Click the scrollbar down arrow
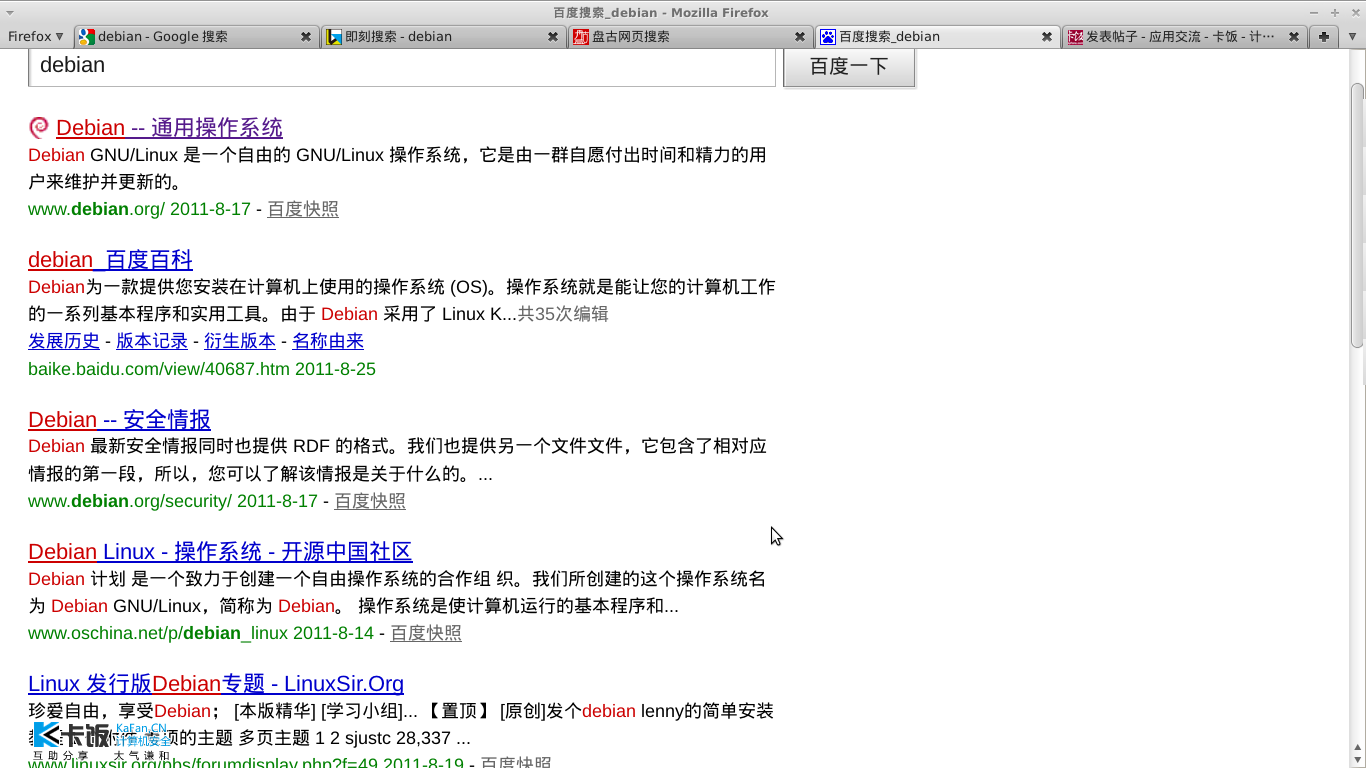The width and height of the screenshot is (1366, 768). 1357,758
